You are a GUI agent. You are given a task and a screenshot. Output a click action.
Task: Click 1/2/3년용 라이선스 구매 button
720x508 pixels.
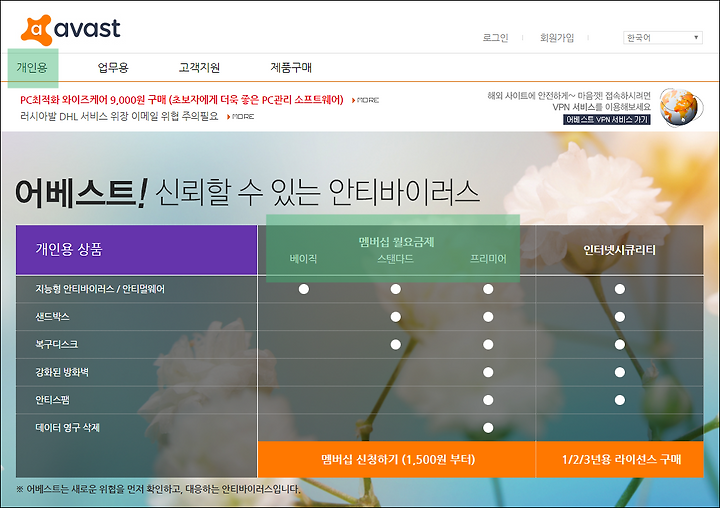[620, 459]
